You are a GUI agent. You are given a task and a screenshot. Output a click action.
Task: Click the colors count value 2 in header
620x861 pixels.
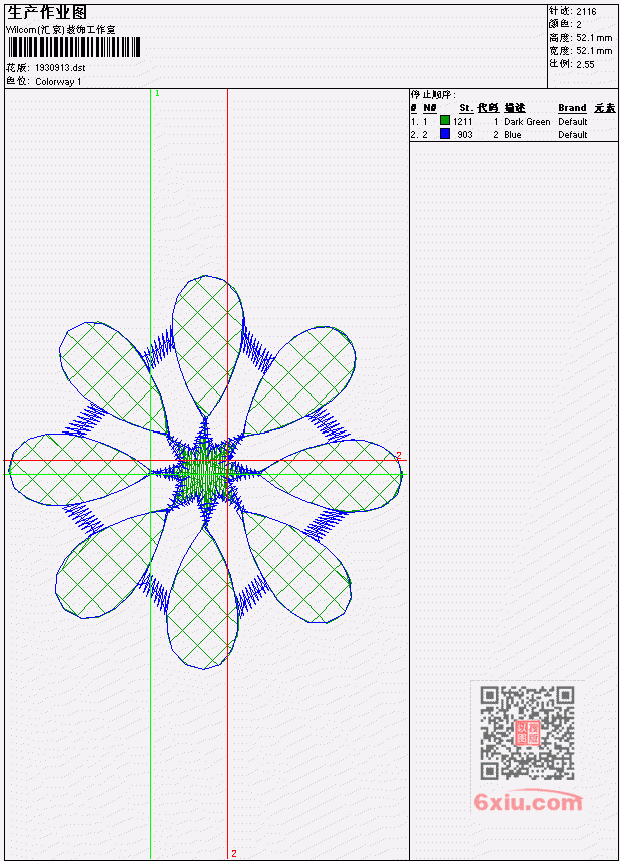579,24
